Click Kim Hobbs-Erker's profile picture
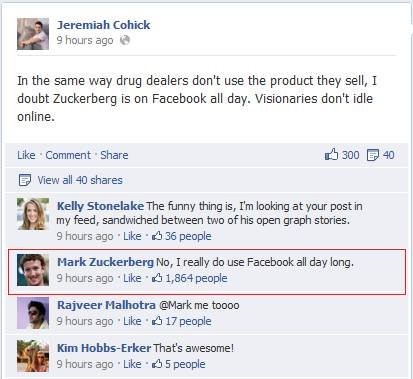The image size is (413, 379). (33, 356)
